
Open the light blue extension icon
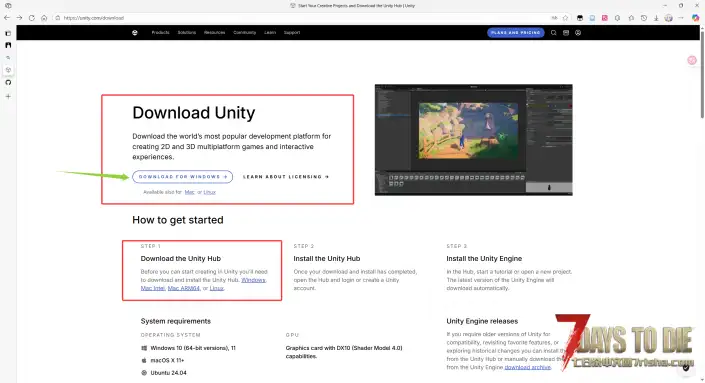(592, 18)
